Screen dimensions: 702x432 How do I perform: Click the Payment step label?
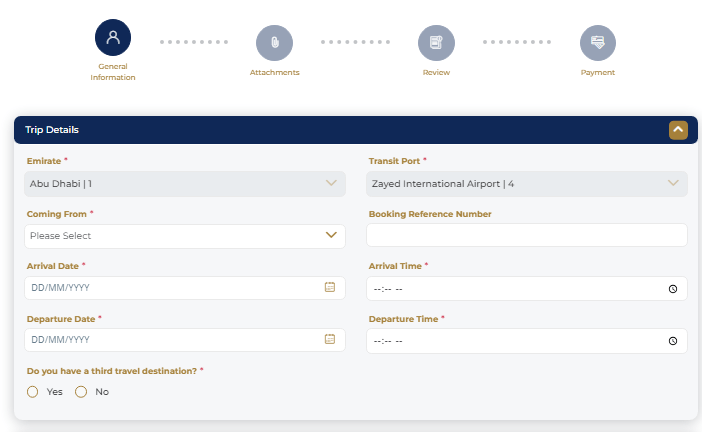(598, 73)
